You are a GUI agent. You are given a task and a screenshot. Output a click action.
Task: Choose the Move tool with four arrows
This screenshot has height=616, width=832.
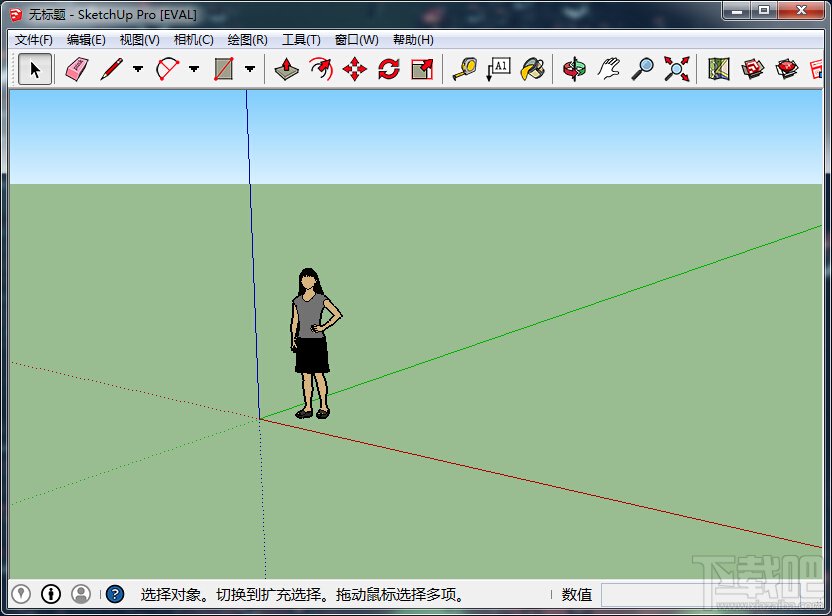pos(354,69)
